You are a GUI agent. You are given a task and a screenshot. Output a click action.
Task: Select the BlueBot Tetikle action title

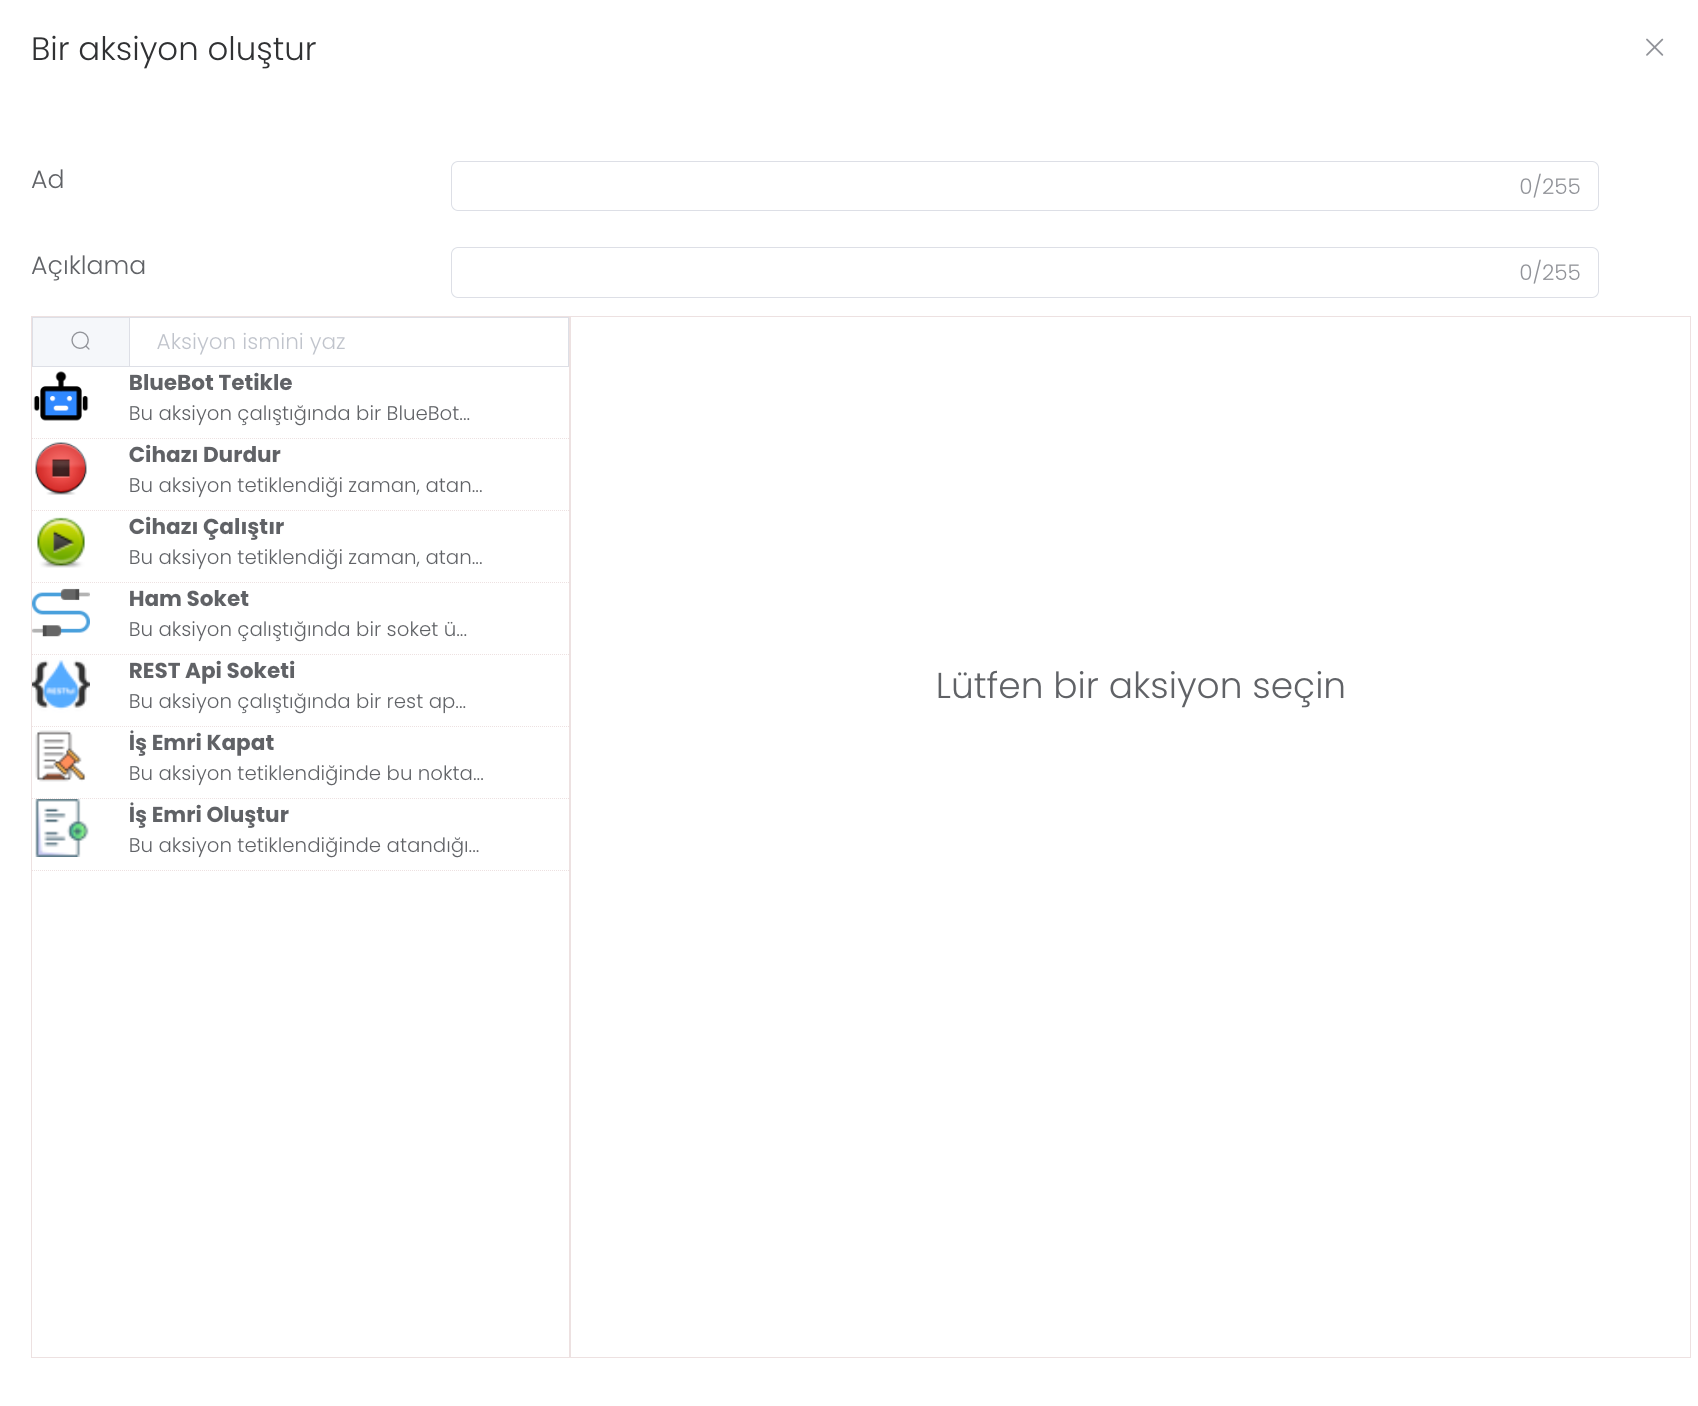(x=210, y=383)
